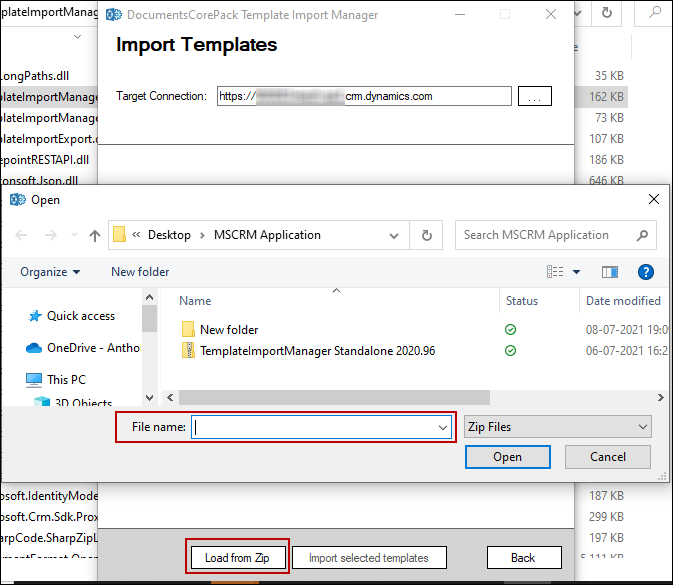This screenshot has height=585, width=673.
Task: Select OneDrive in navigation pane
Action: pyautogui.click(x=93, y=348)
